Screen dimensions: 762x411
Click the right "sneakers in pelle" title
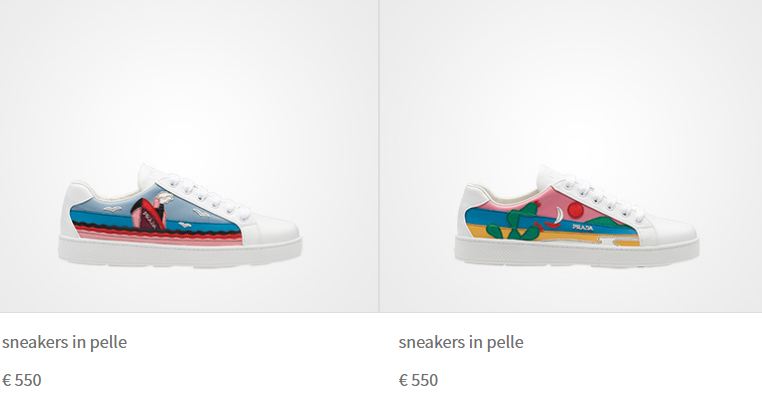coord(461,342)
